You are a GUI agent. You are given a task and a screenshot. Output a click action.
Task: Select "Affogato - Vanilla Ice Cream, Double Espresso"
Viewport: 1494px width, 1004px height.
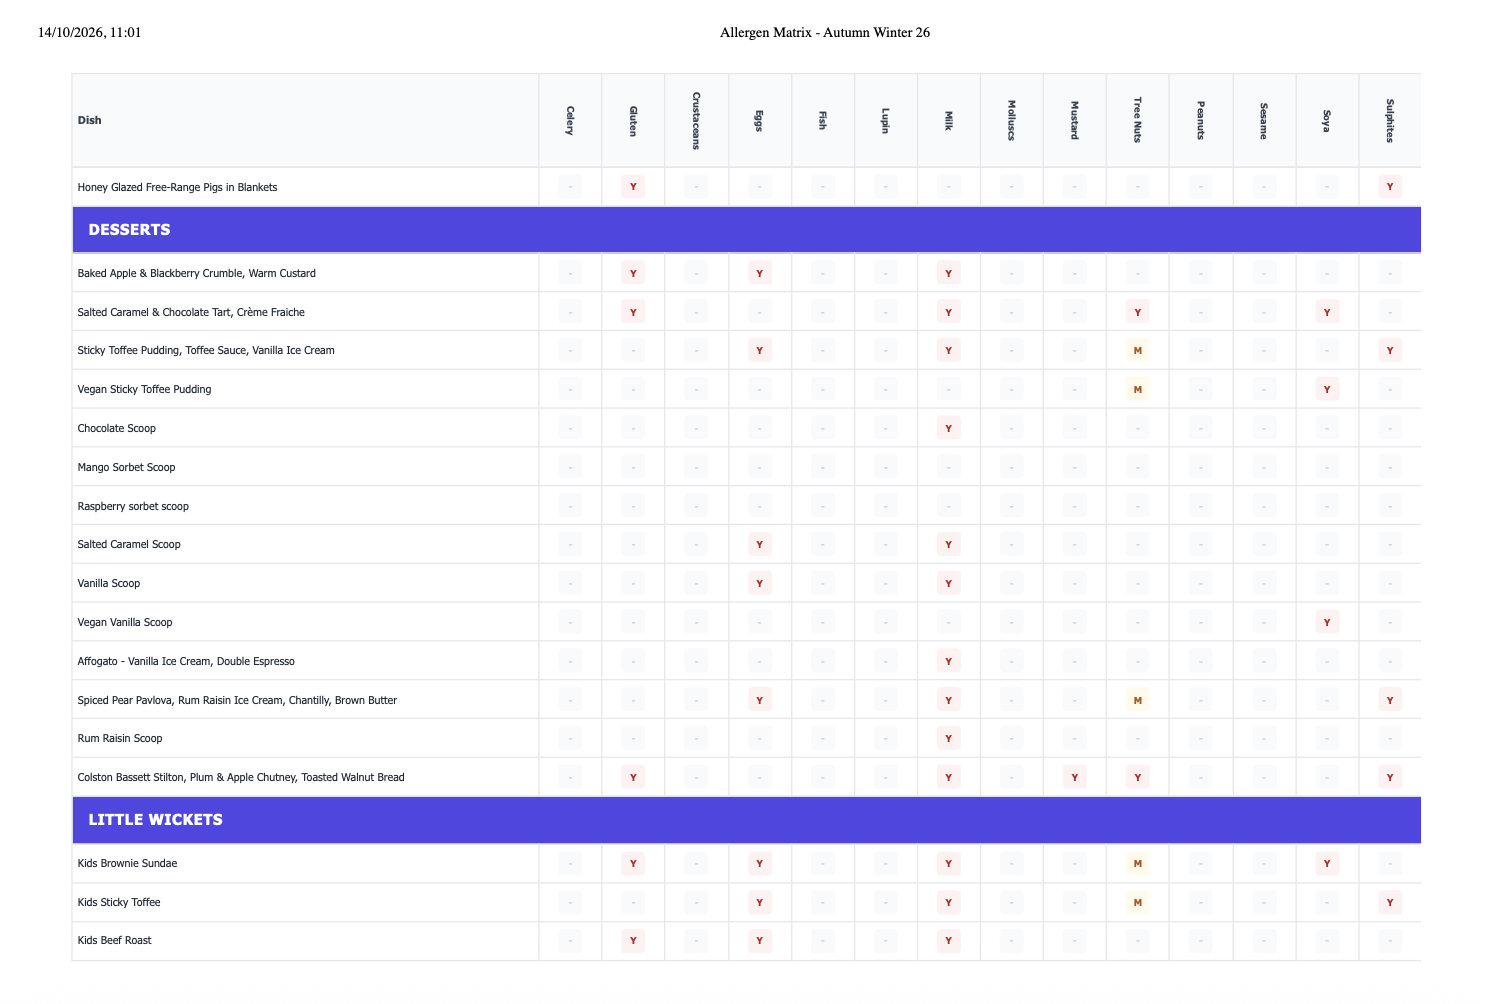[x=186, y=661]
